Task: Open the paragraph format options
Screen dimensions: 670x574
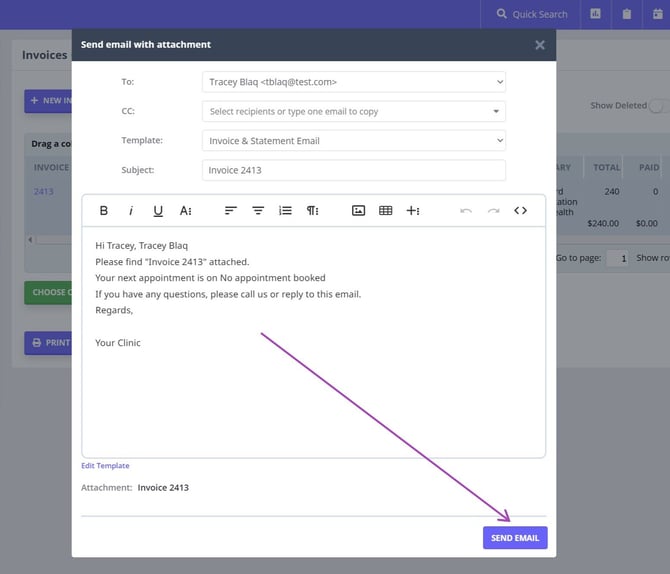Action: click(x=313, y=211)
